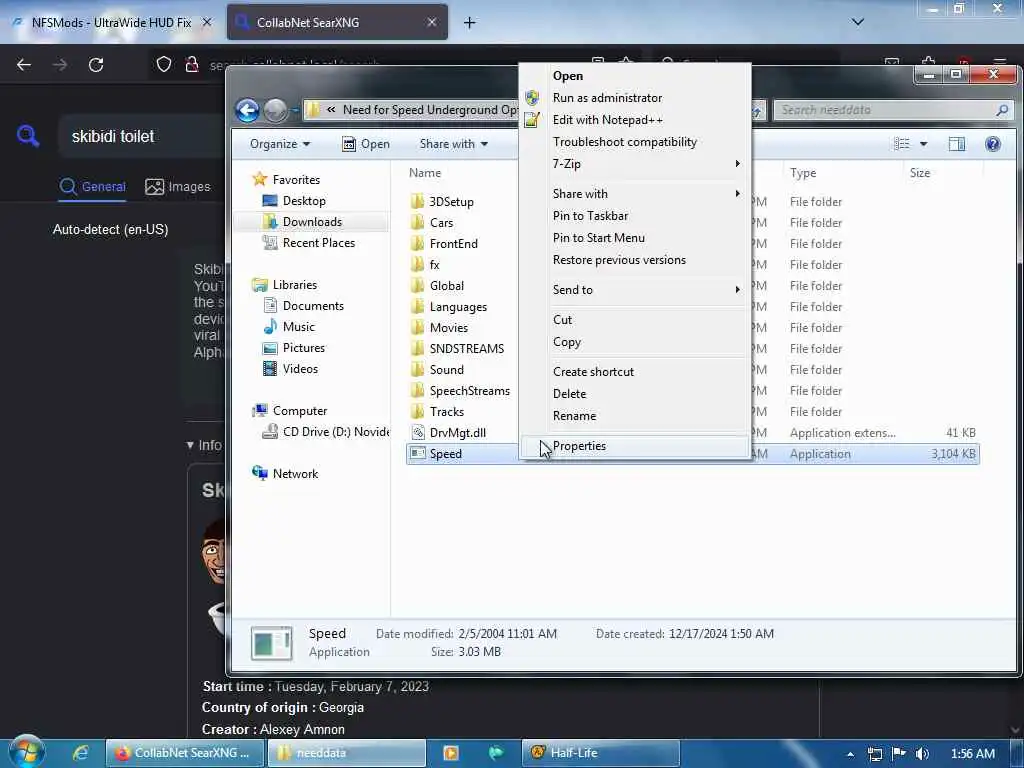Click the browser reload icon
Viewport: 1024px width, 768px height.
click(96, 65)
